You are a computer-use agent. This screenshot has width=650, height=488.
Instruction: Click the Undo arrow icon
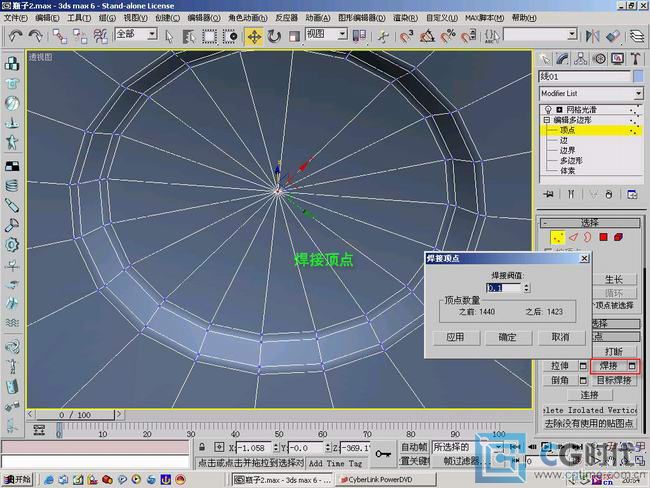pos(15,36)
